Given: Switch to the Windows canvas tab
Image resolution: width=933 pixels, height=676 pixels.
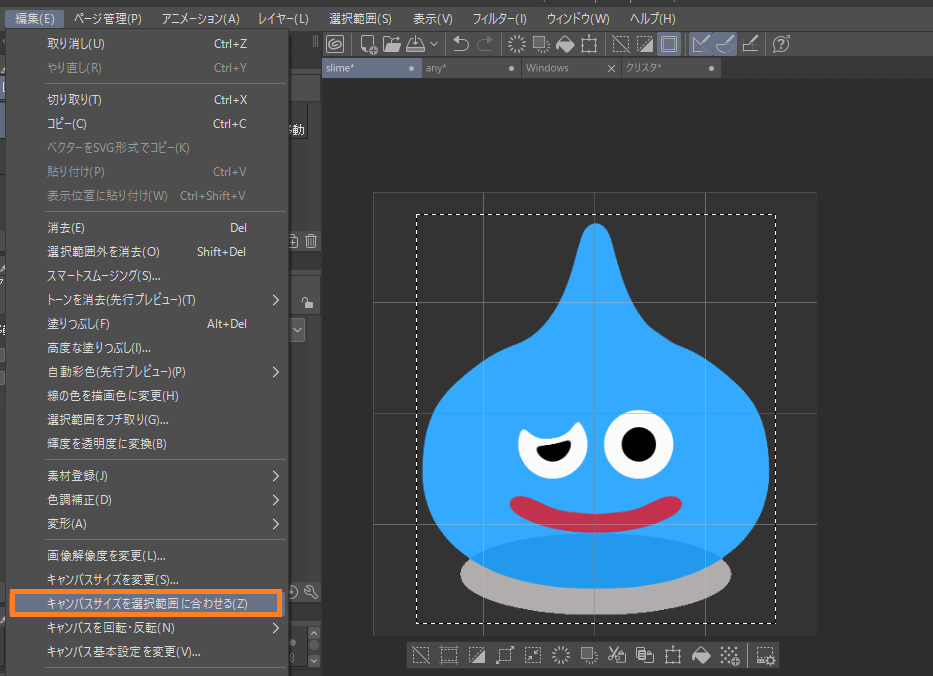Looking at the screenshot, I should (x=570, y=68).
